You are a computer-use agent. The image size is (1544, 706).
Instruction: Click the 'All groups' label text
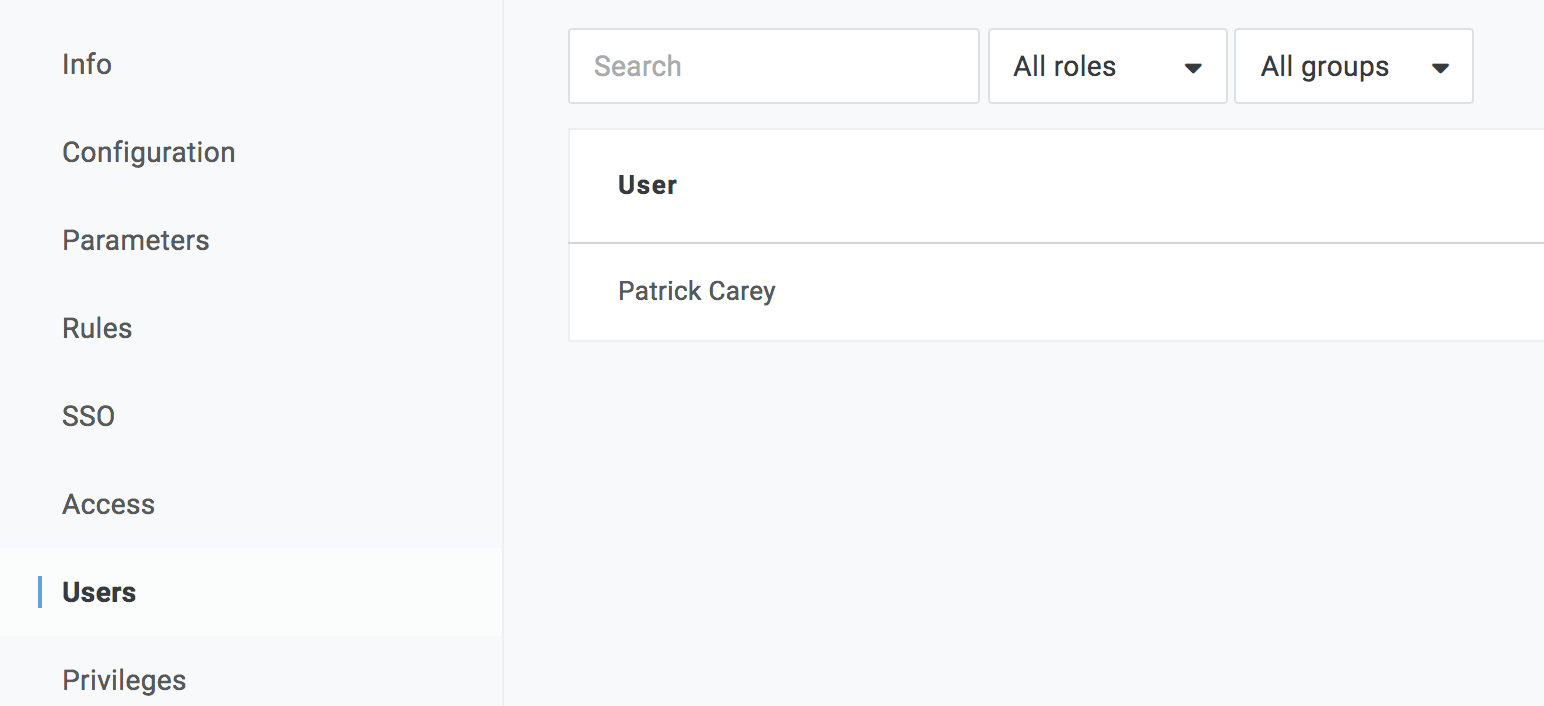tap(1324, 67)
